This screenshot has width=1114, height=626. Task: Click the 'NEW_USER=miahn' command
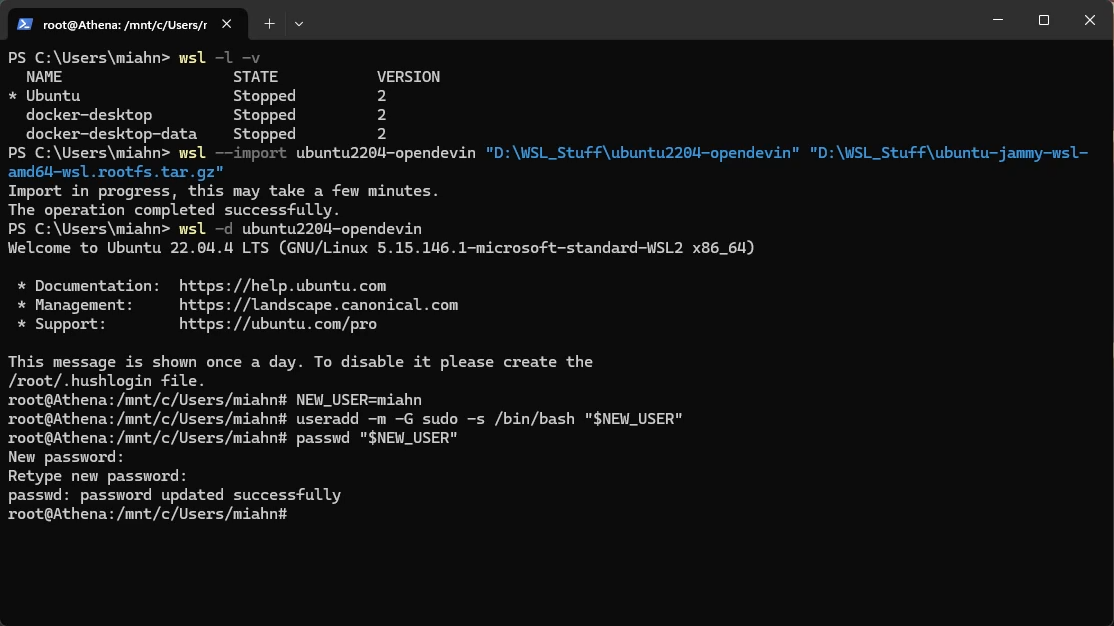point(359,400)
